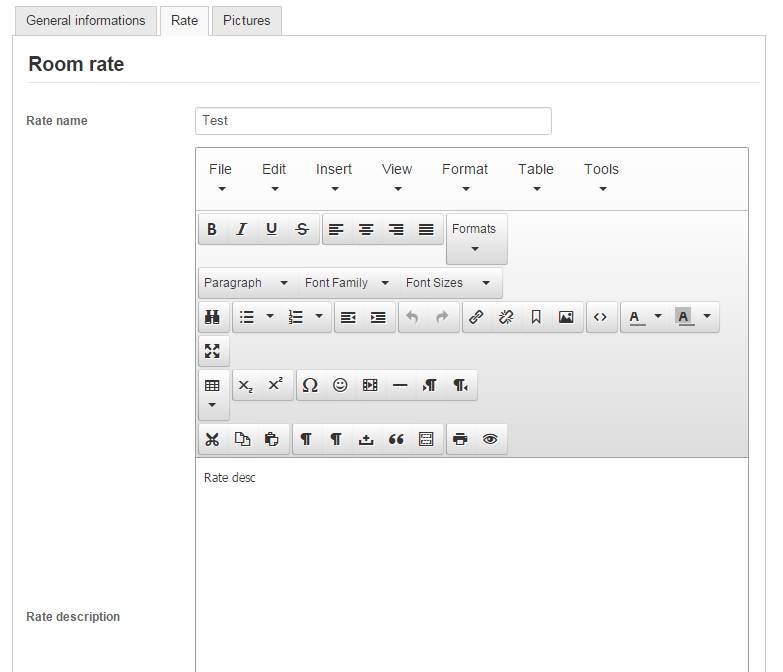Open find and replace binoculars tool
Image resolution: width=783 pixels, height=672 pixels.
(x=213, y=317)
